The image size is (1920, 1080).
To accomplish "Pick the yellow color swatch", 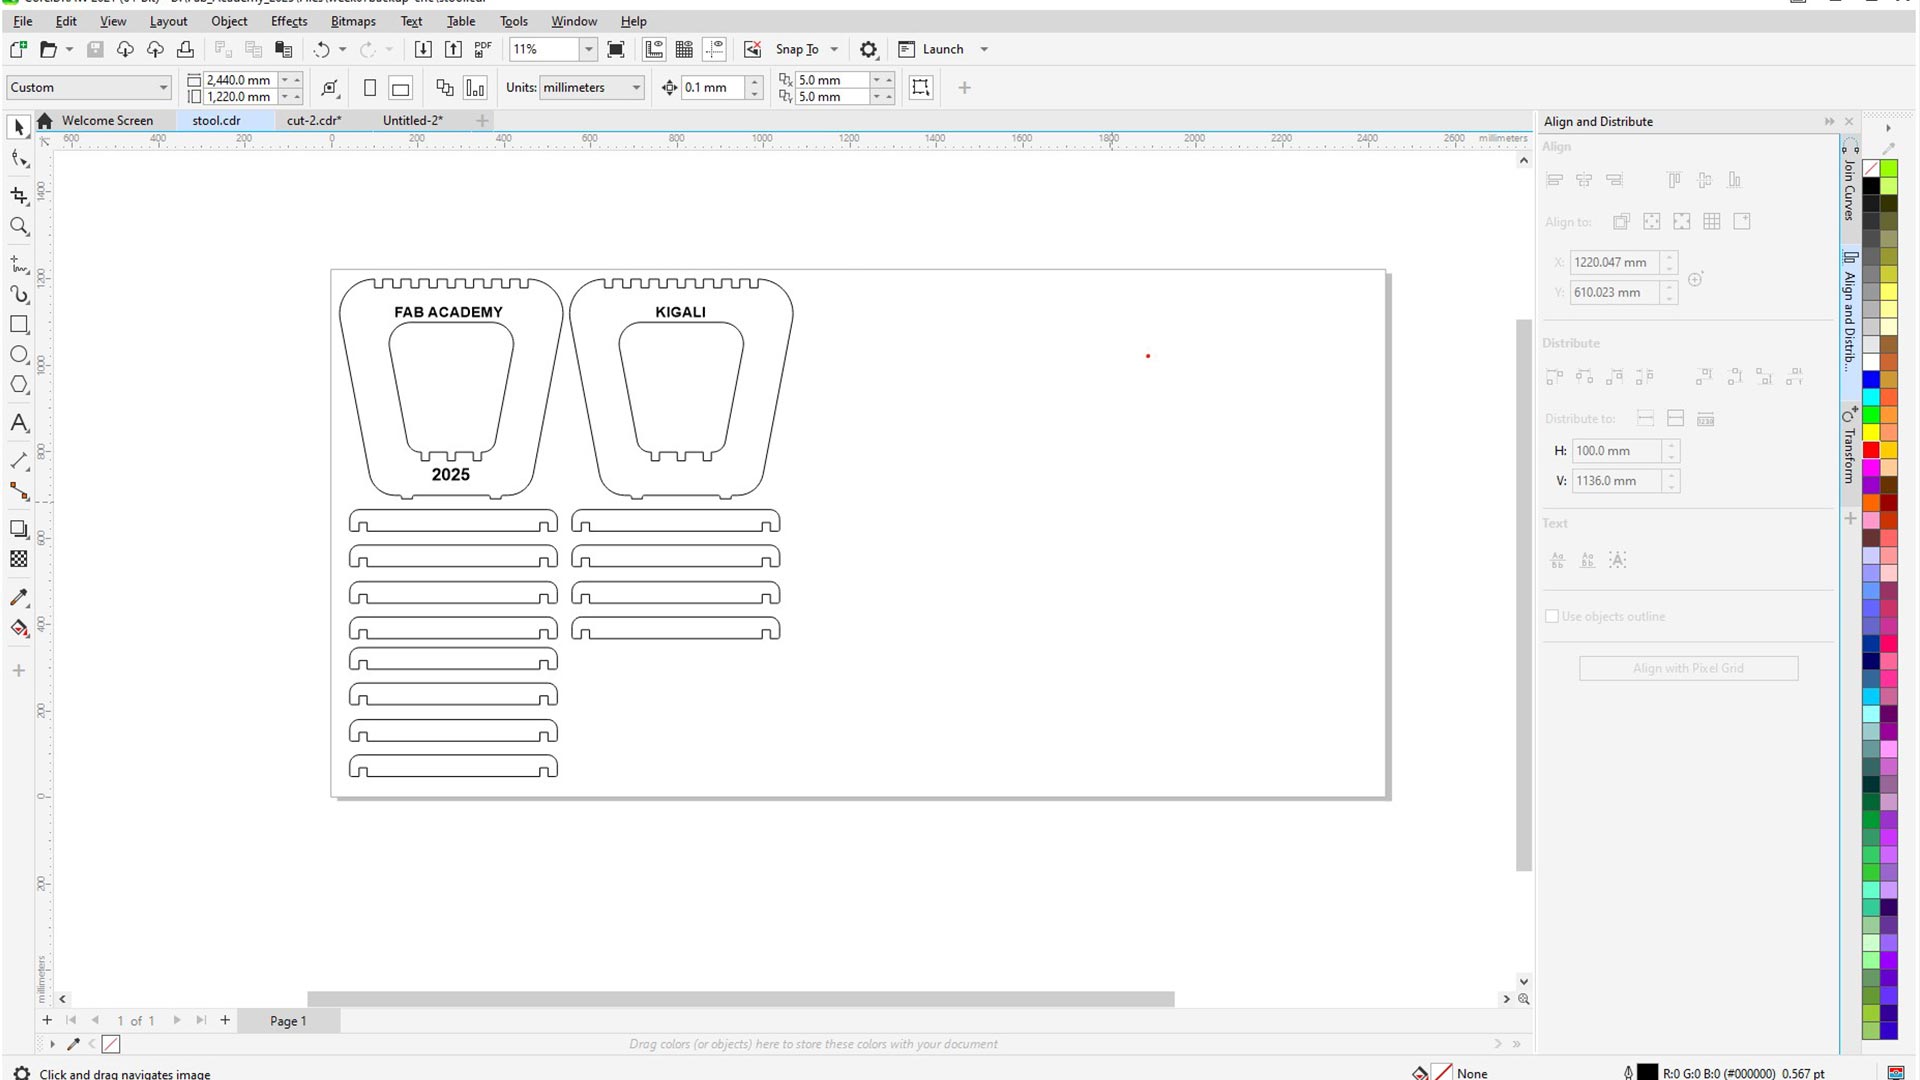I will coord(1871,432).
